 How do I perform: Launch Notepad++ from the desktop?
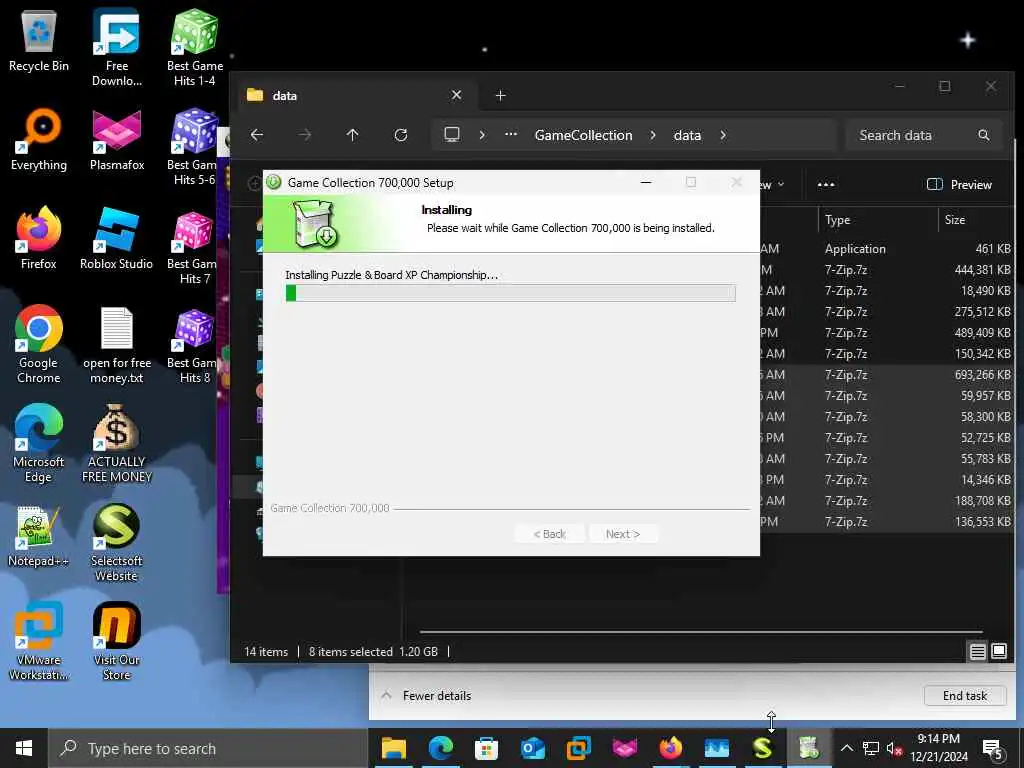pyautogui.click(x=37, y=536)
